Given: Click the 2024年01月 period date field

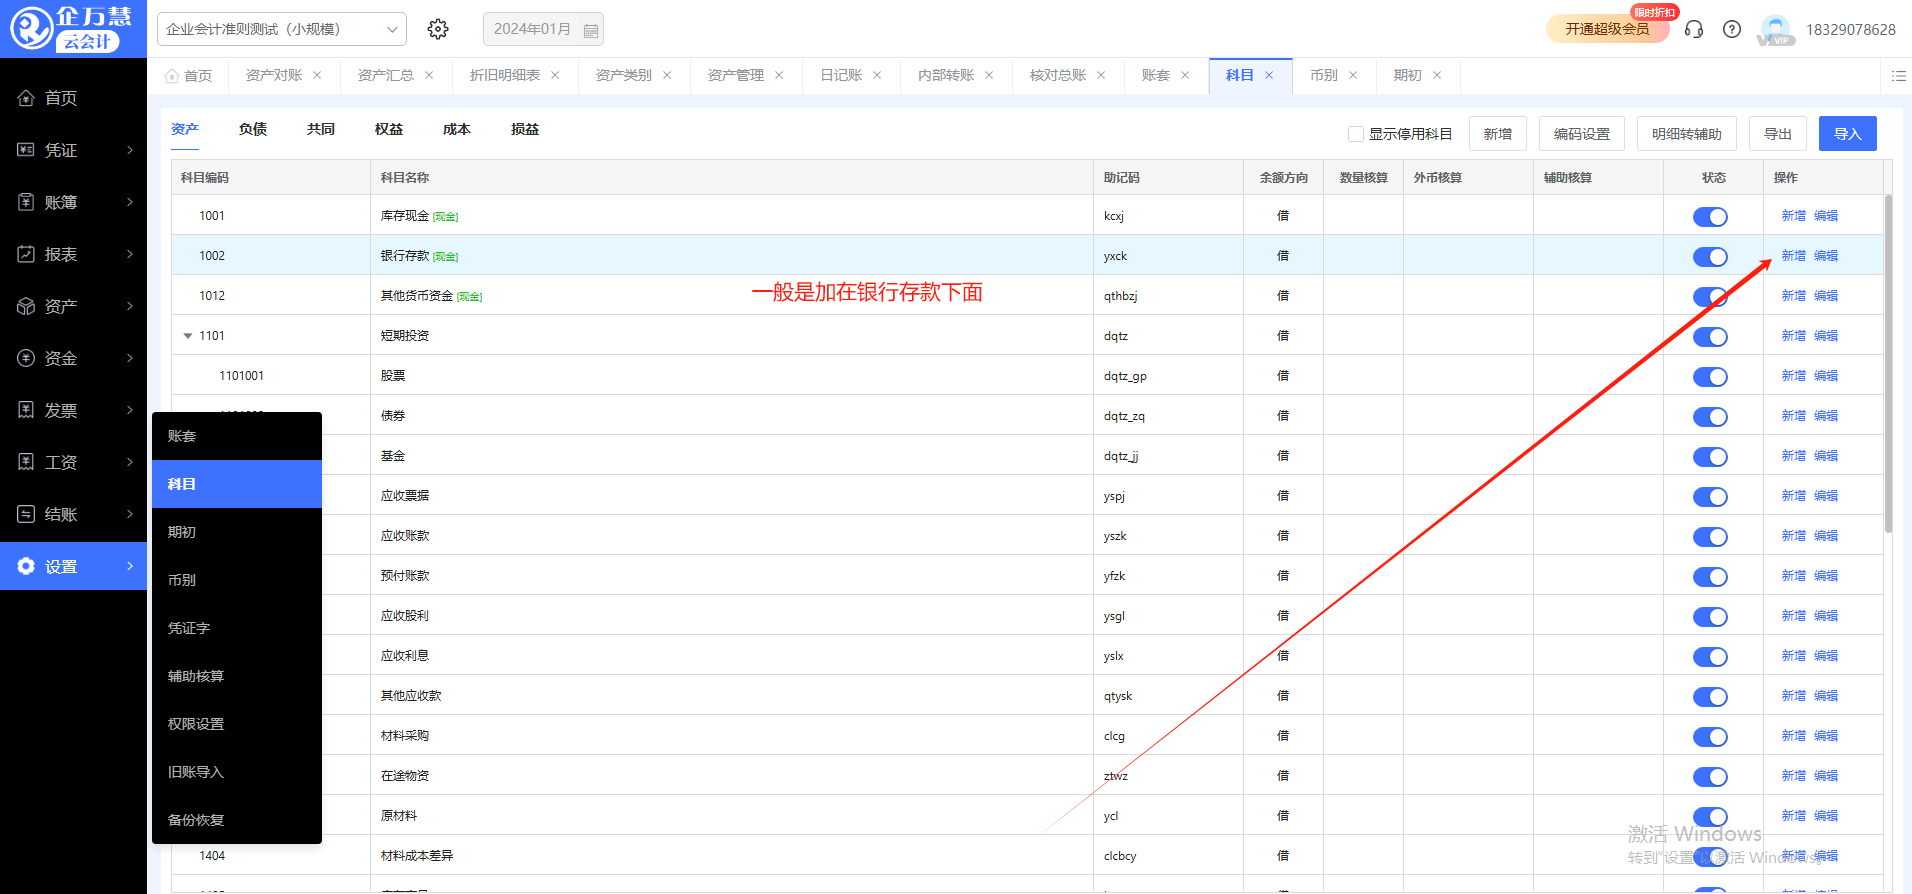Looking at the screenshot, I should pyautogui.click(x=543, y=29).
